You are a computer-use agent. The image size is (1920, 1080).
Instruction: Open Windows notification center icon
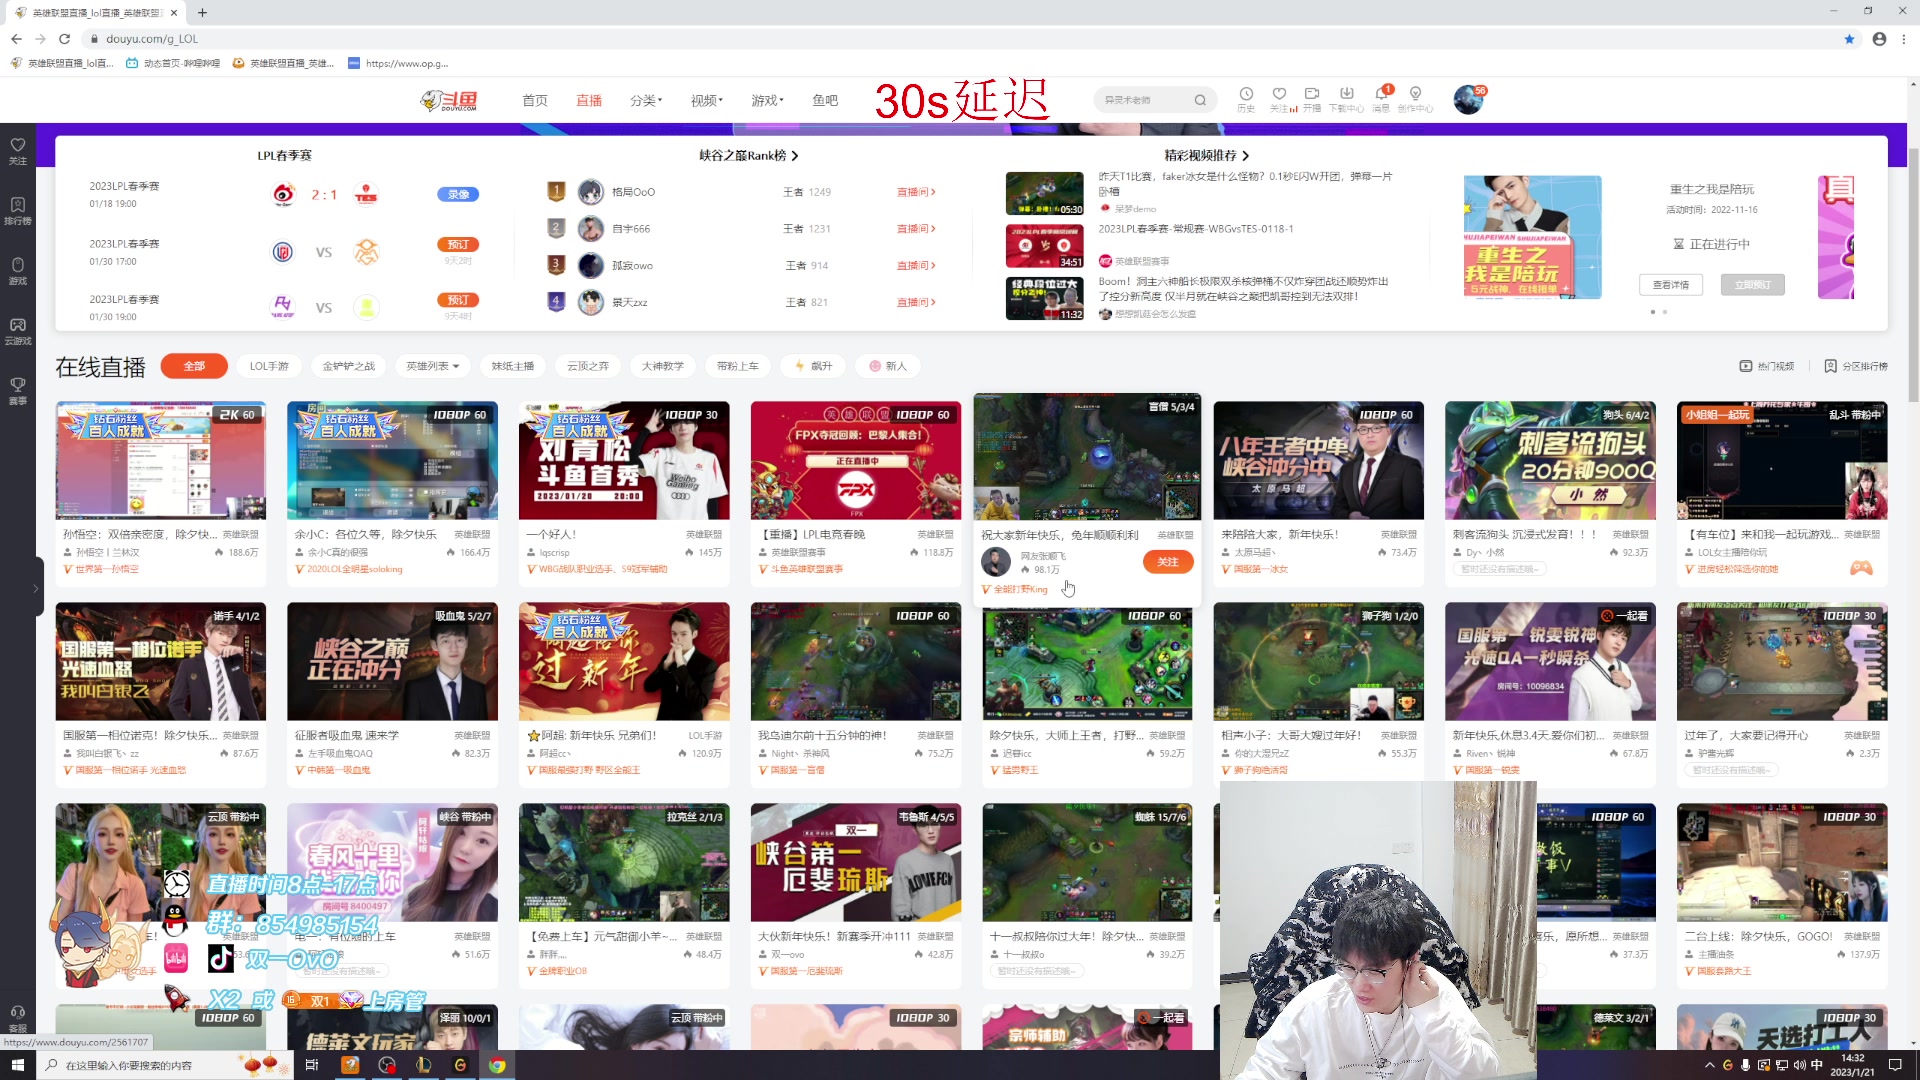point(1895,1065)
